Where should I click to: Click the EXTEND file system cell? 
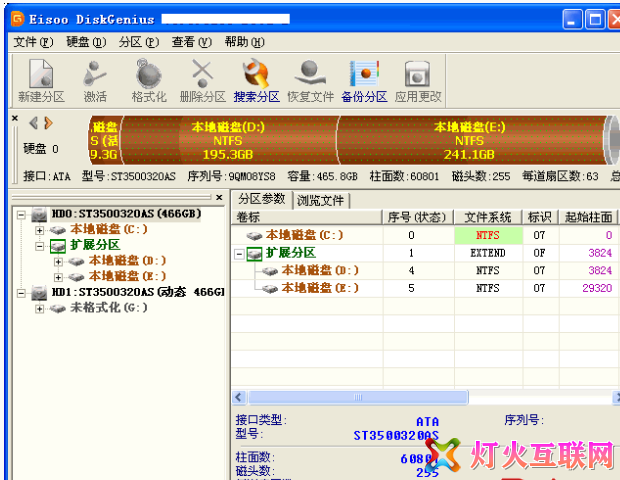[x=488, y=253]
